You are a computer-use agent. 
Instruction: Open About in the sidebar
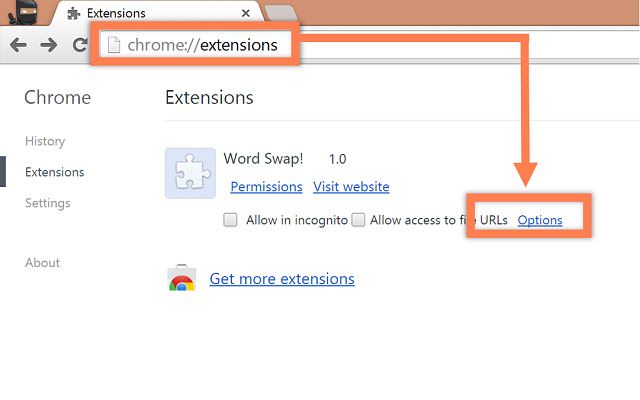click(42, 262)
